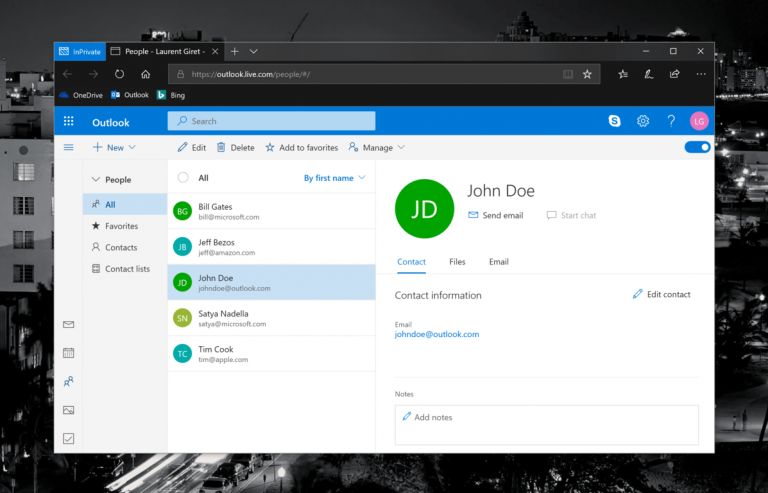The height and width of the screenshot is (493, 768).
Task: Open a new browser tab
Action: (x=235, y=51)
